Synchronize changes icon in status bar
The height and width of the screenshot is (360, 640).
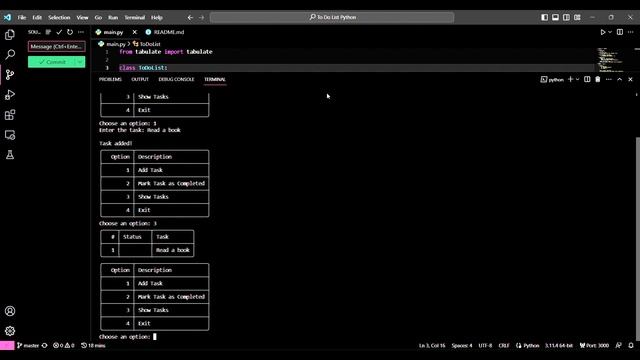point(44,345)
